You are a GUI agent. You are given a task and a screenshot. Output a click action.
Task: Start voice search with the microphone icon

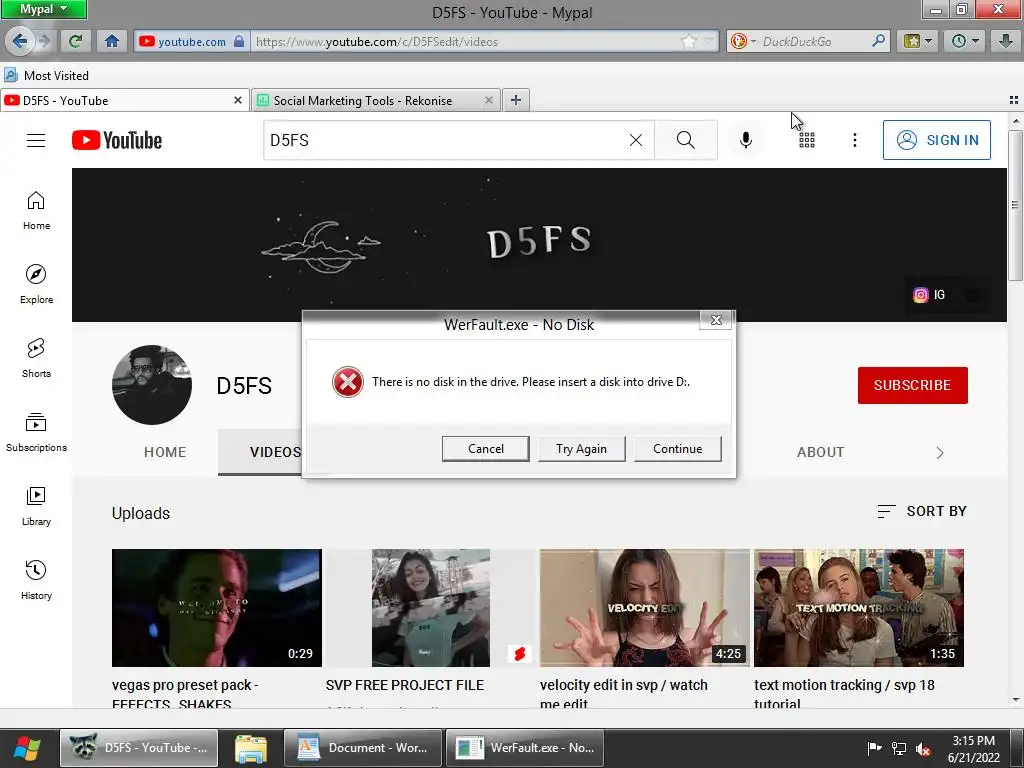click(746, 140)
